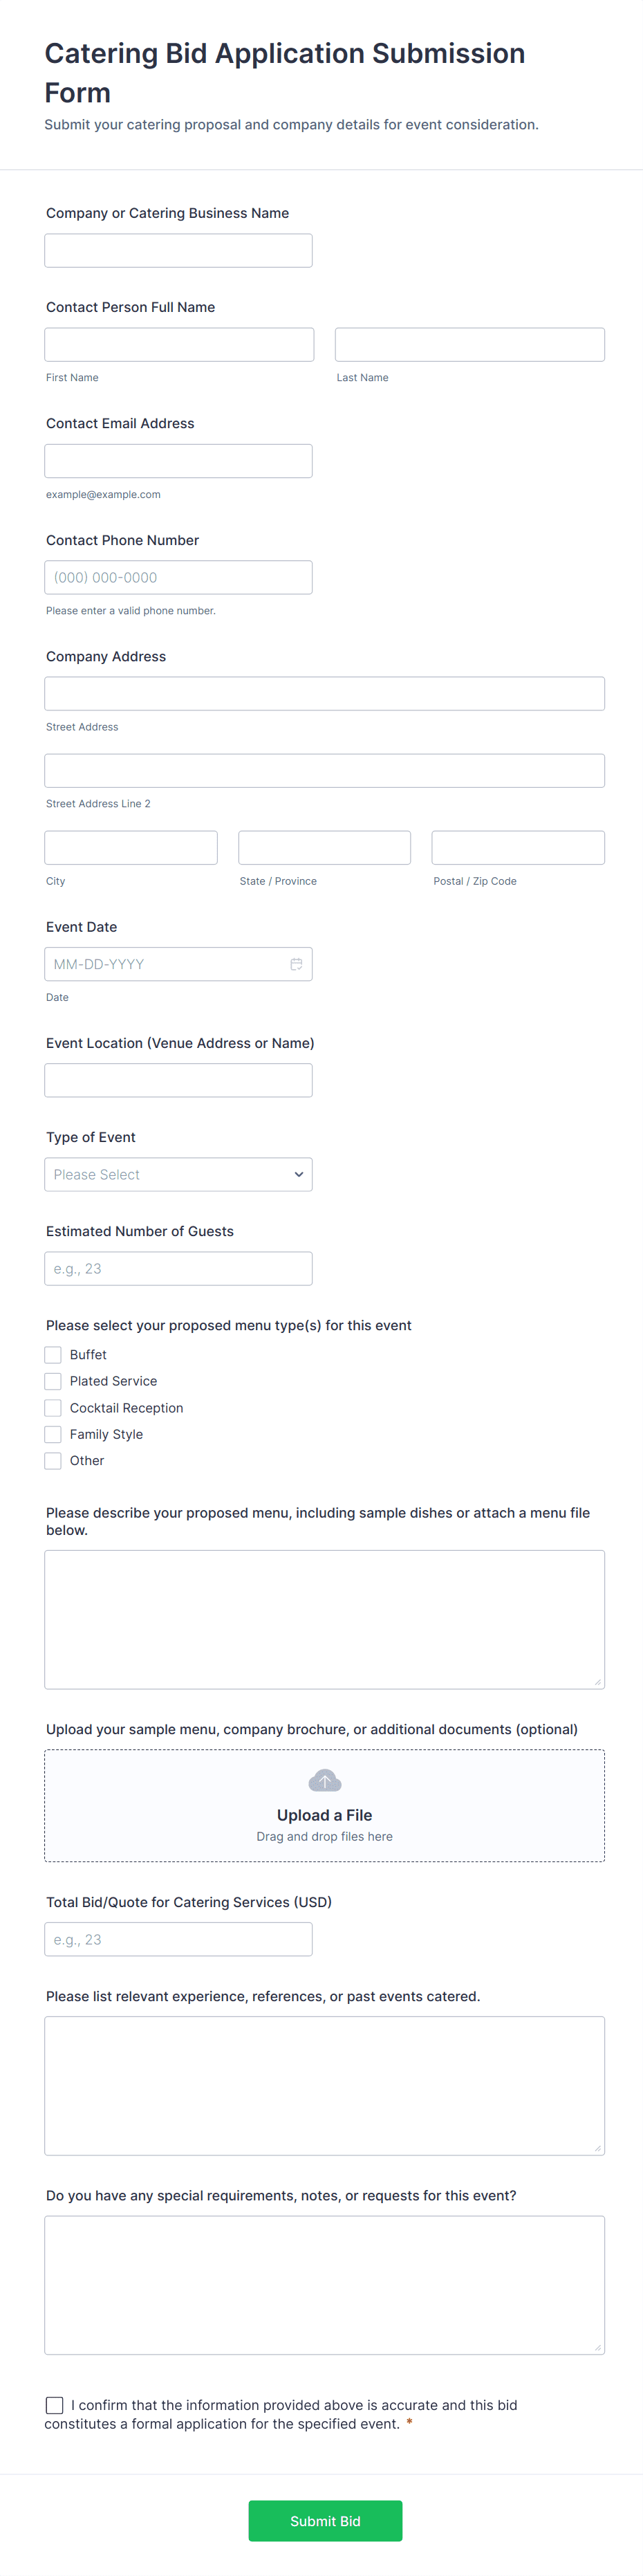This screenshot has width=643, height=2576.
Task: Click the calendar icon in Event Date
Action: pyautogui.click(x=296, y=964)
